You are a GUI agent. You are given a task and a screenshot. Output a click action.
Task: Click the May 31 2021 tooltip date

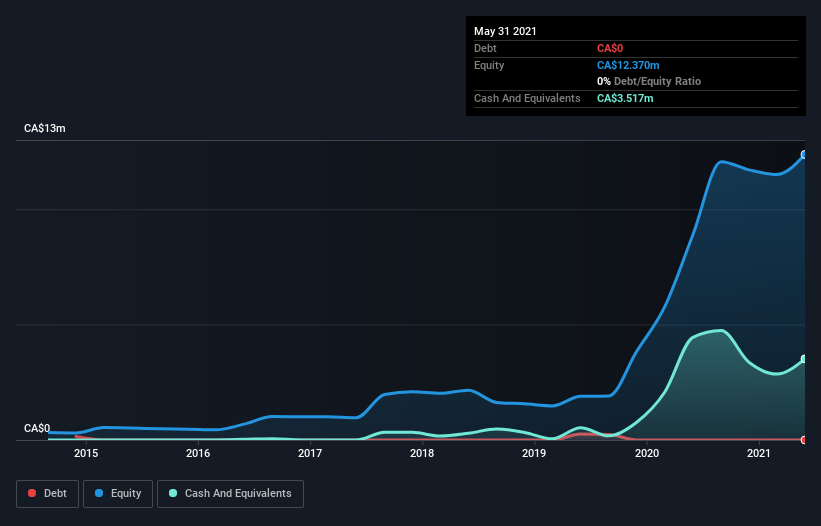[505, 31]
